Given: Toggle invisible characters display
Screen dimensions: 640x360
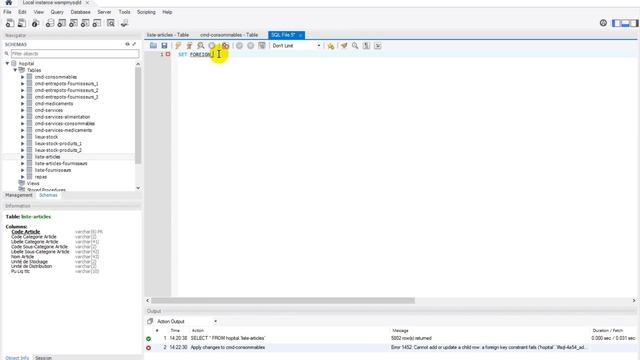Looking at the screenshot, I should tap(367, 46).
